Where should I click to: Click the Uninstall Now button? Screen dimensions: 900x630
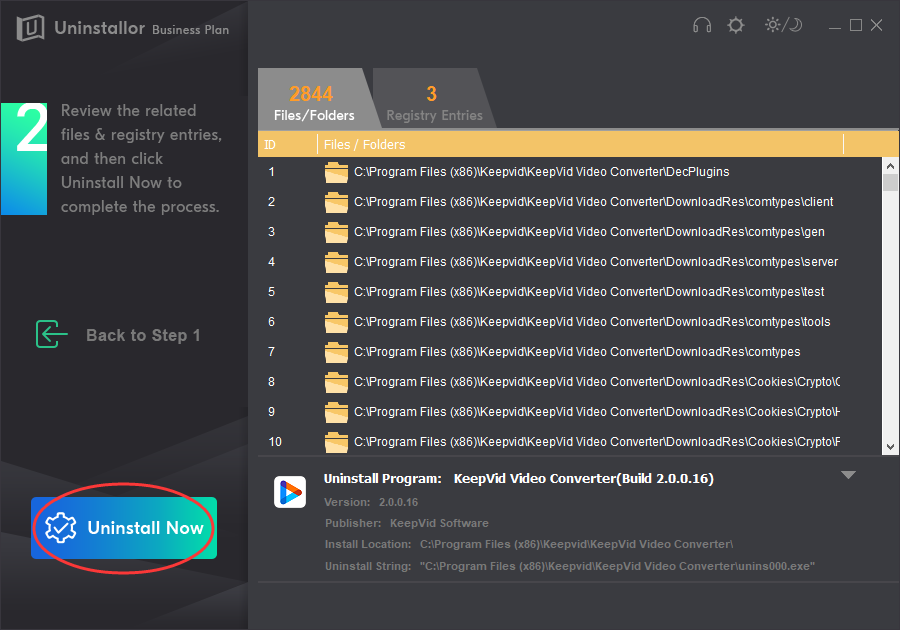(x=124, y=528)
